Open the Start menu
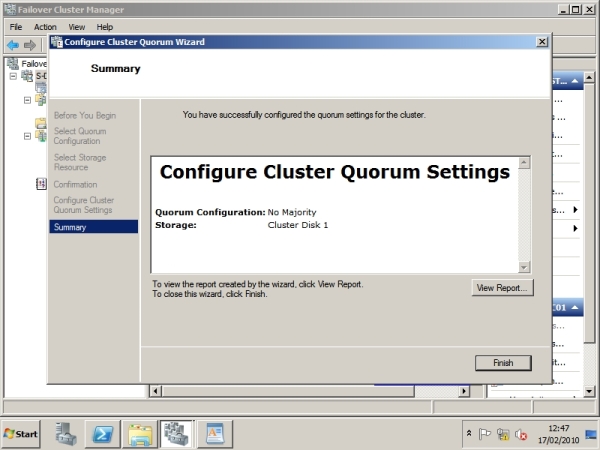This screenshot has height=450, width=600. pos(21,434)
